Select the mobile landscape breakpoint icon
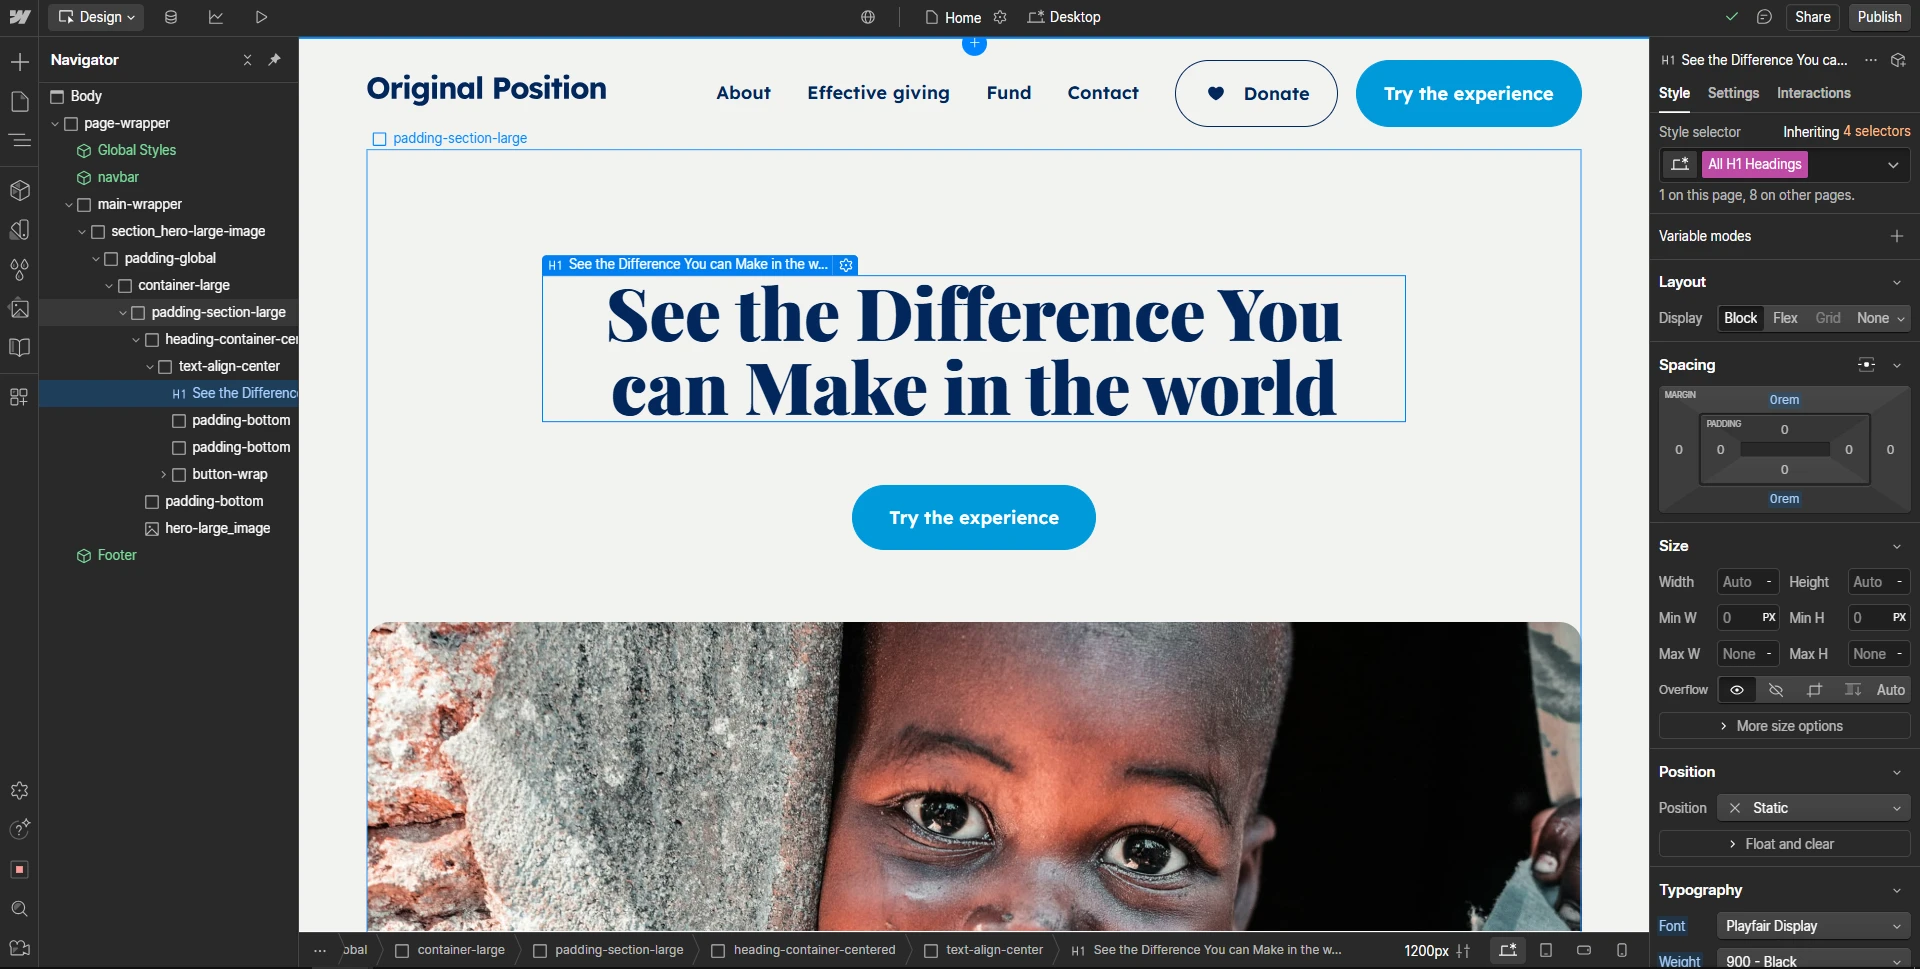Screen dimensions: 1920x969 tap(1584, 950)
